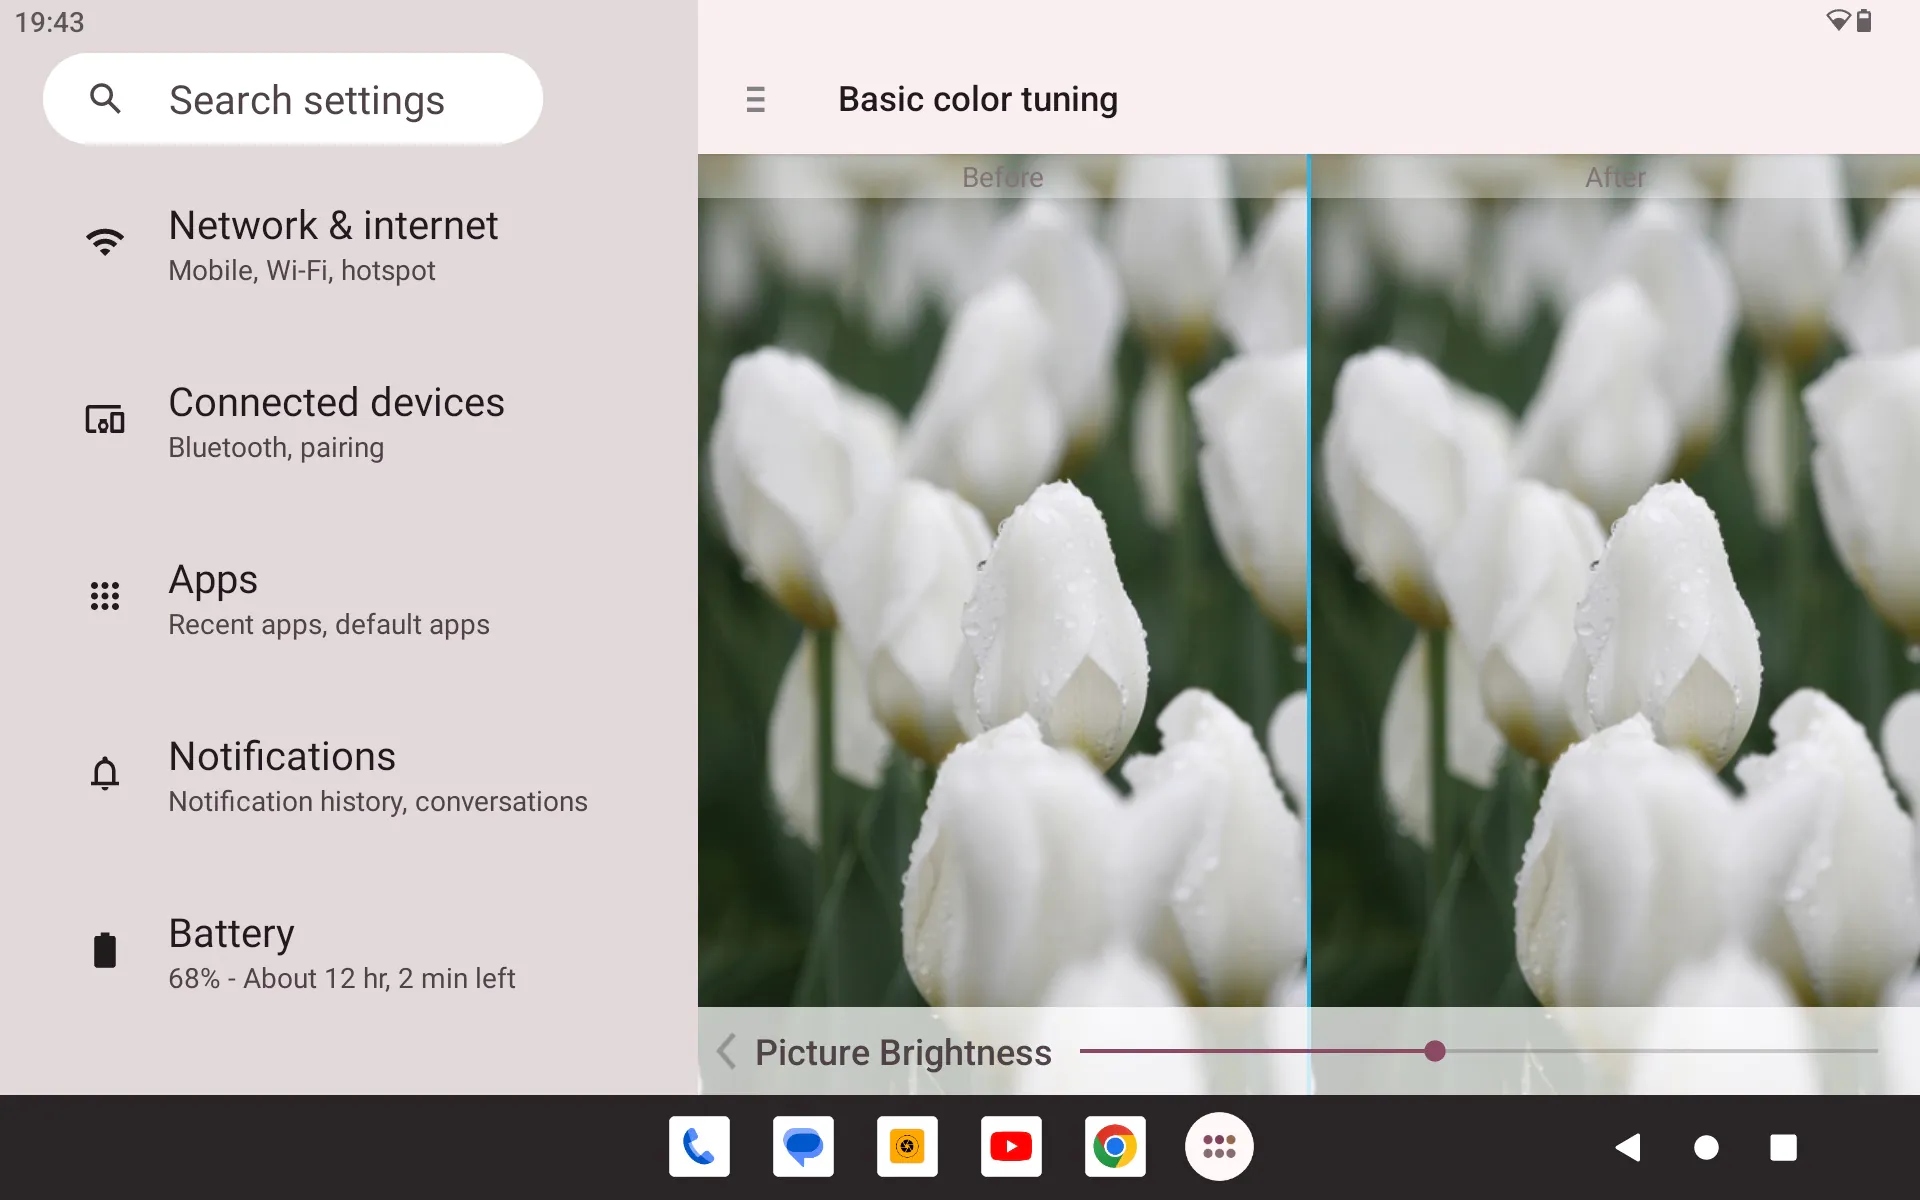1920x1200 pixels.
Task: Click the Basic color tuning title
Action: pyautogui.click(x=978, y=99)
